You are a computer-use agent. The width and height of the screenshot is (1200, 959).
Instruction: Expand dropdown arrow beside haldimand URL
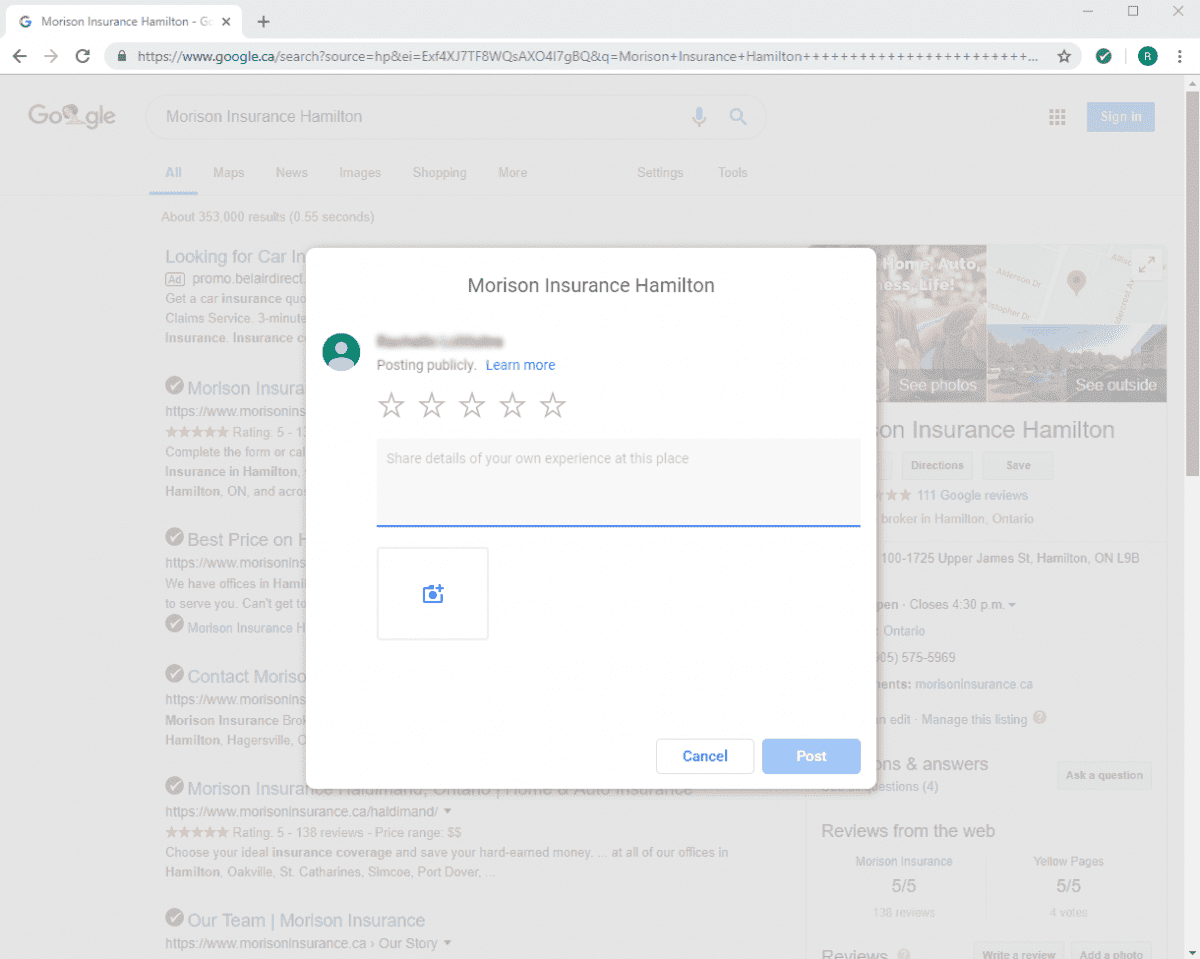447,811
